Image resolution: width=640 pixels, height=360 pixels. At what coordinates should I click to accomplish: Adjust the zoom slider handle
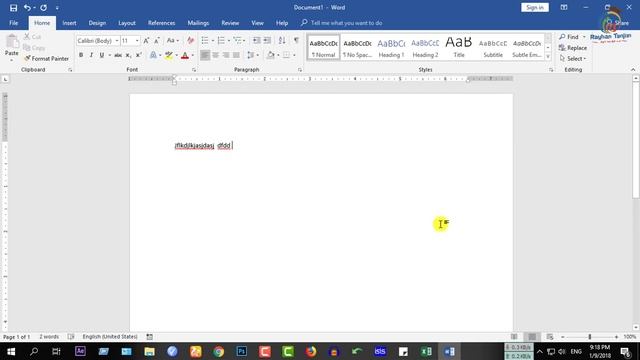(x=589, y=337)
